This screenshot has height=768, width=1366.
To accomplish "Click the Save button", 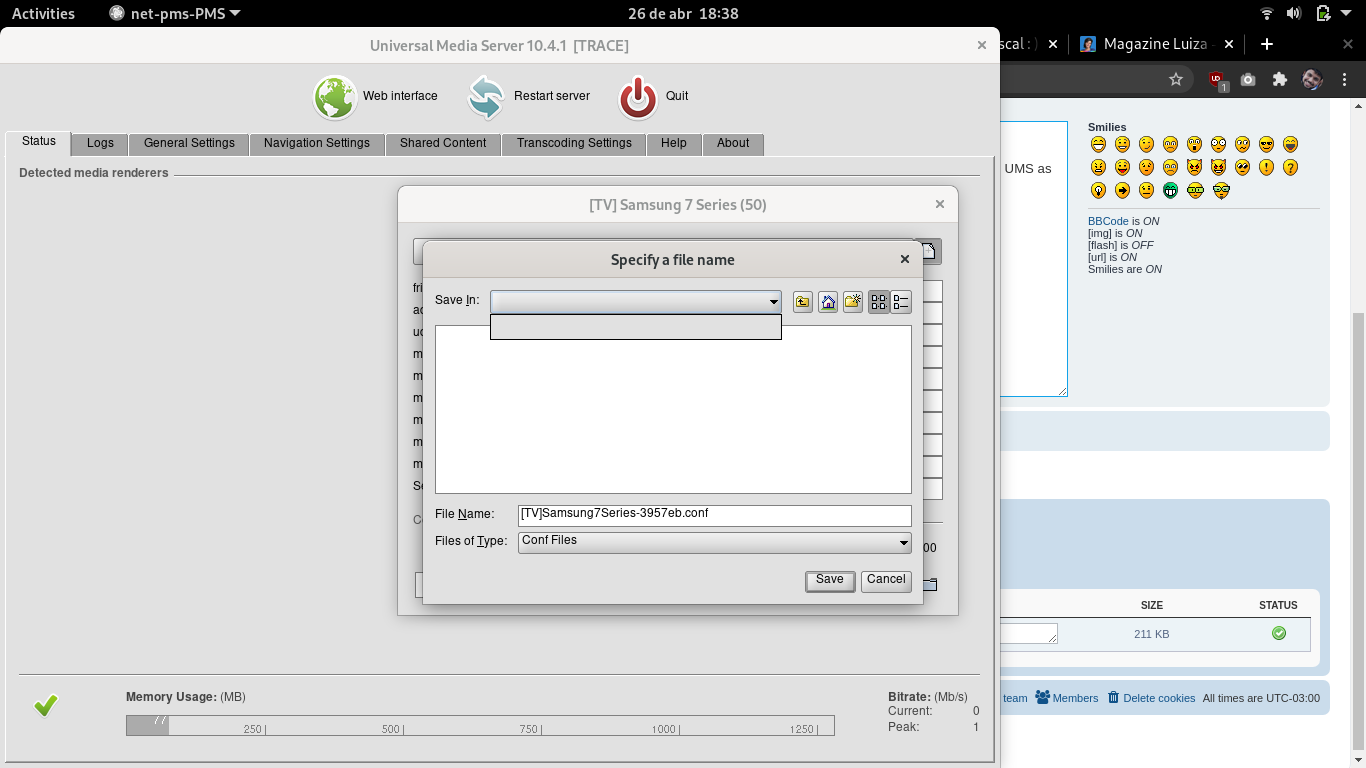I will click(830, 580).
